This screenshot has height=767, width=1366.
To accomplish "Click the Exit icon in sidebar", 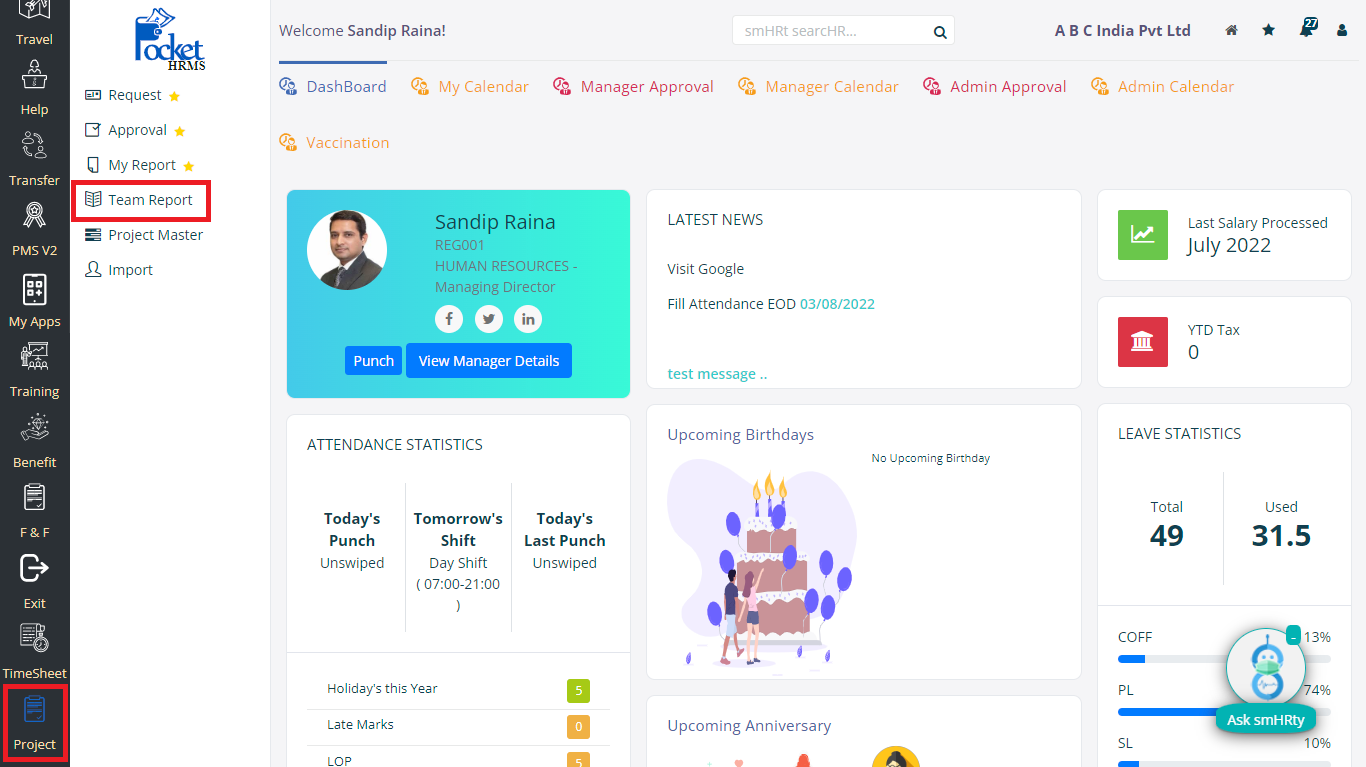I will 35,570.
